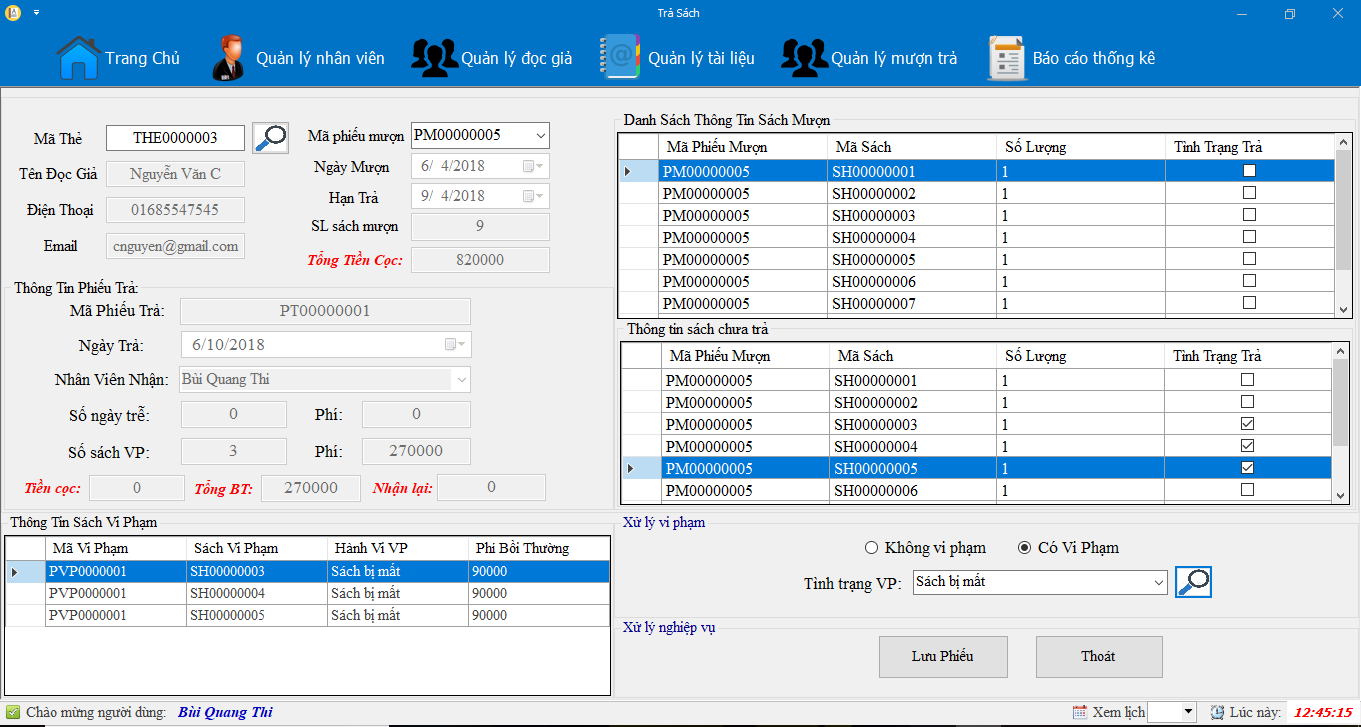Click the Quản lý tài liệu notebook icon
The width and height of the screenshot is (1361, 727).
tap(619, 58)
